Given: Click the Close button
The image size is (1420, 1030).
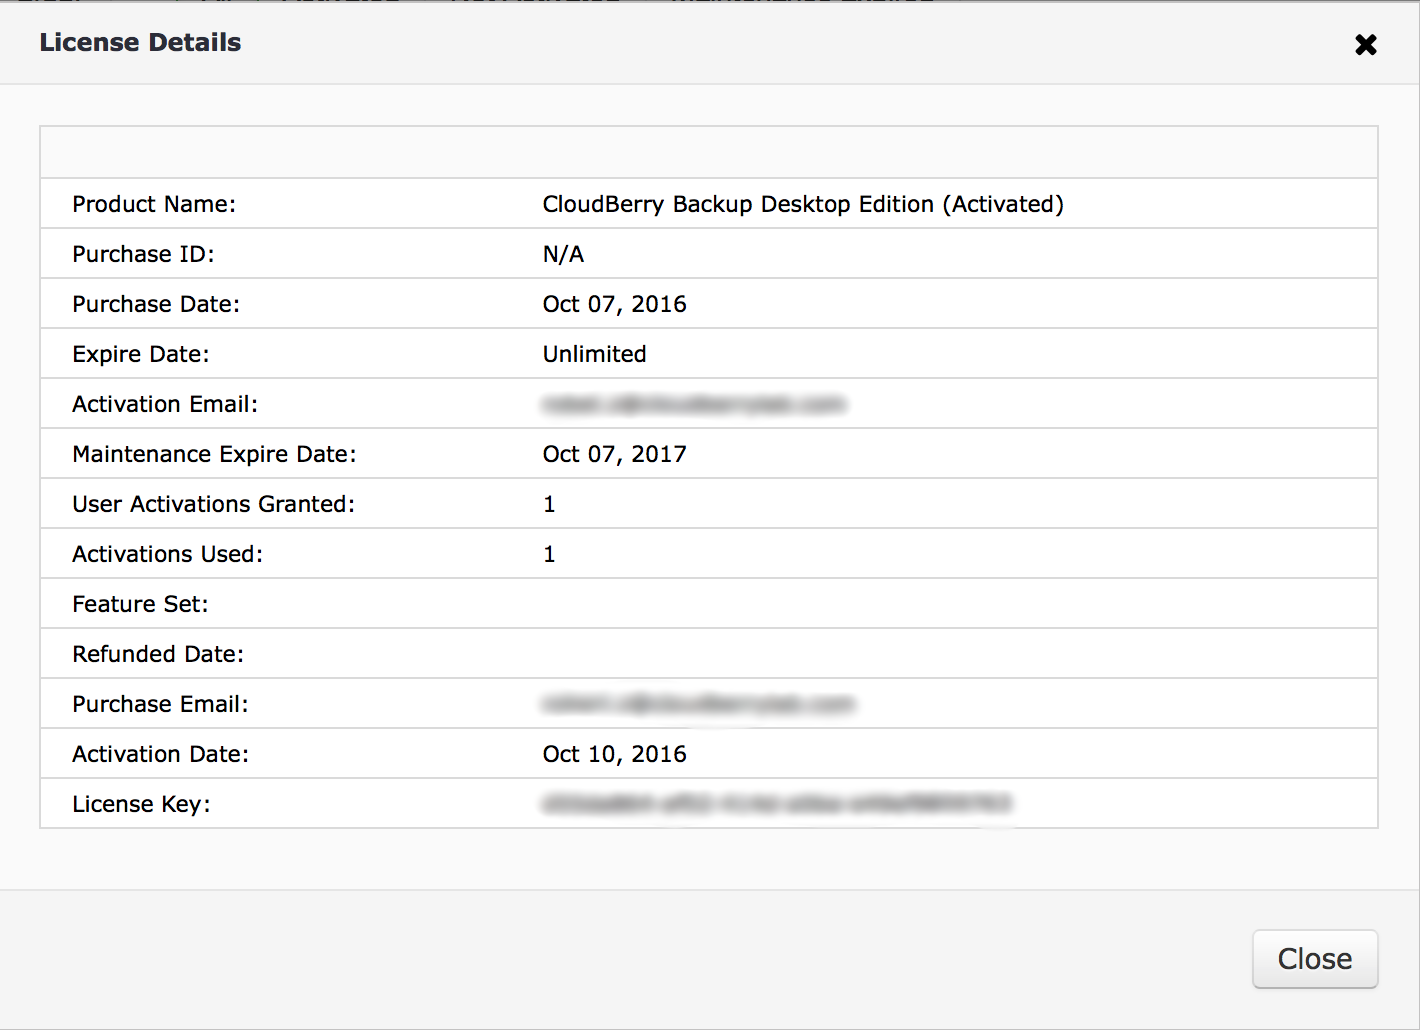Looking at the screenshot, I should point(1315,959).
